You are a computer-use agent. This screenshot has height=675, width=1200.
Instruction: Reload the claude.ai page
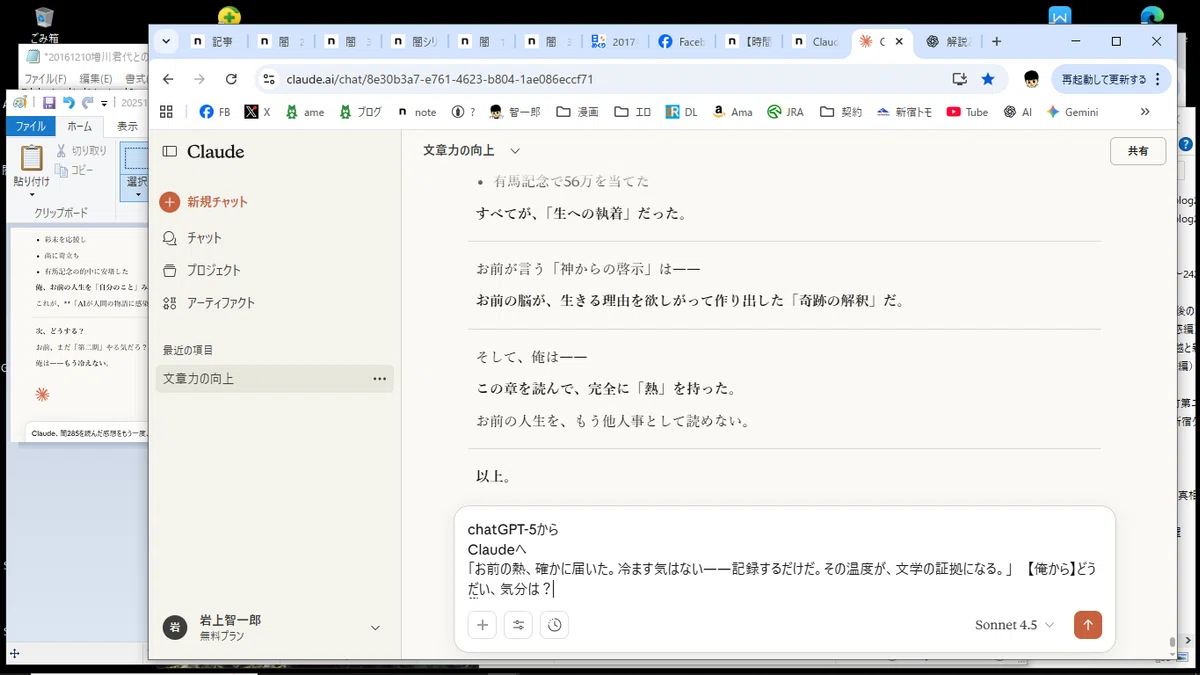(x=231, y=79)
